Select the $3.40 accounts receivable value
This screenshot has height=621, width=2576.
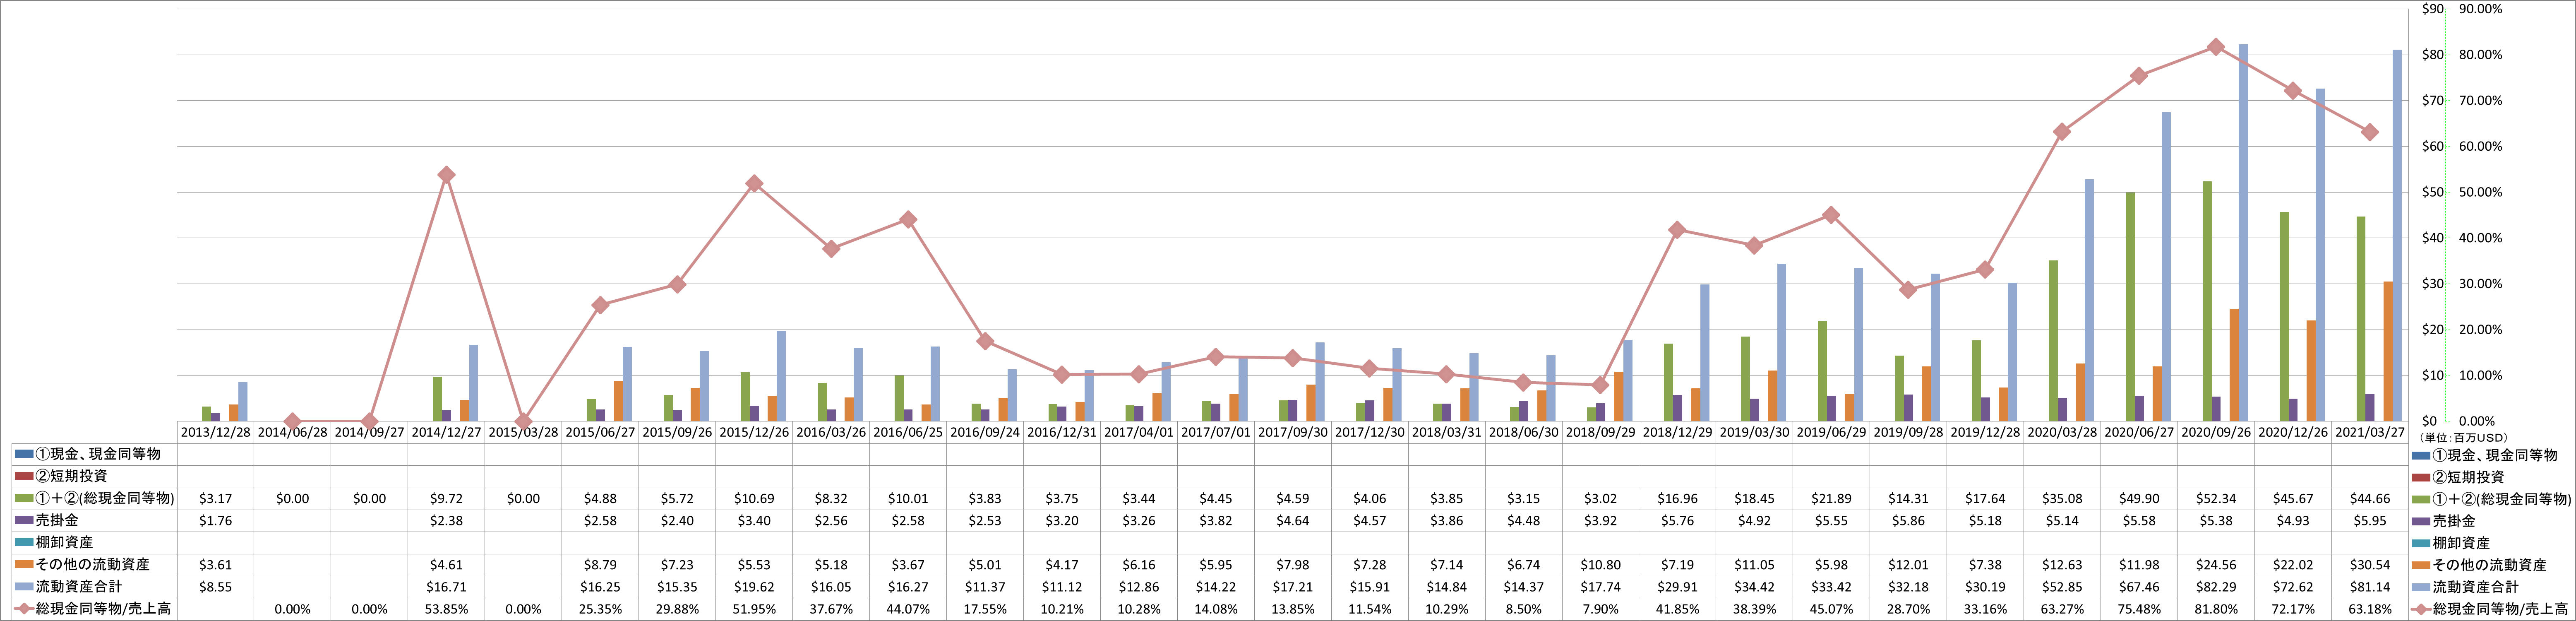point(754,520)
